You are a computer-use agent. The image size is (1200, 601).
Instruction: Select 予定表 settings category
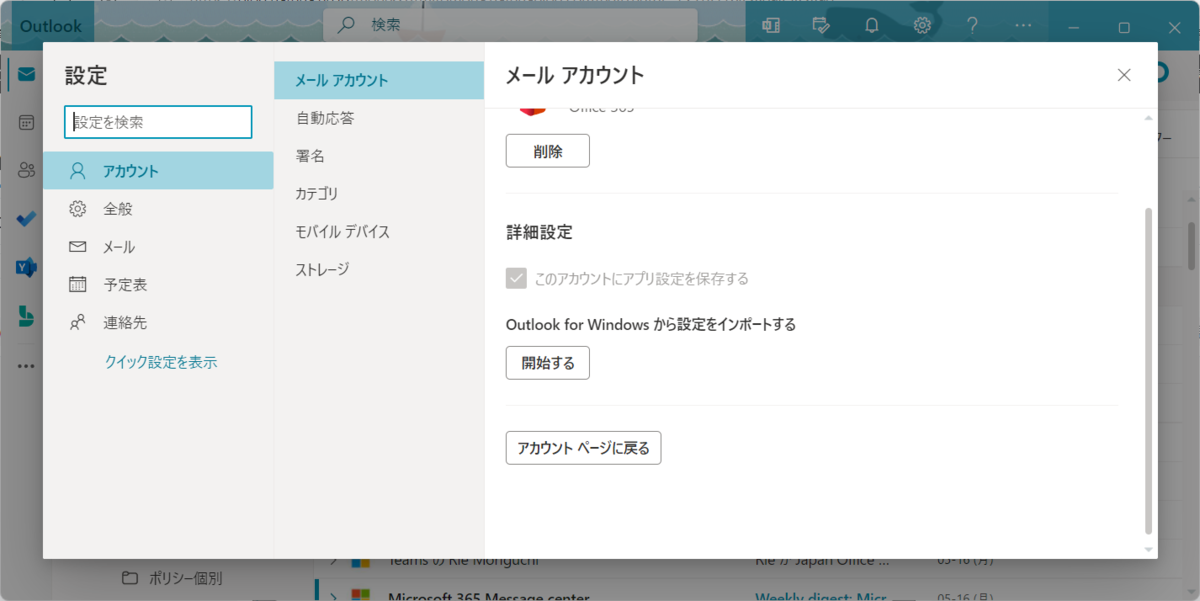[158, 285]
